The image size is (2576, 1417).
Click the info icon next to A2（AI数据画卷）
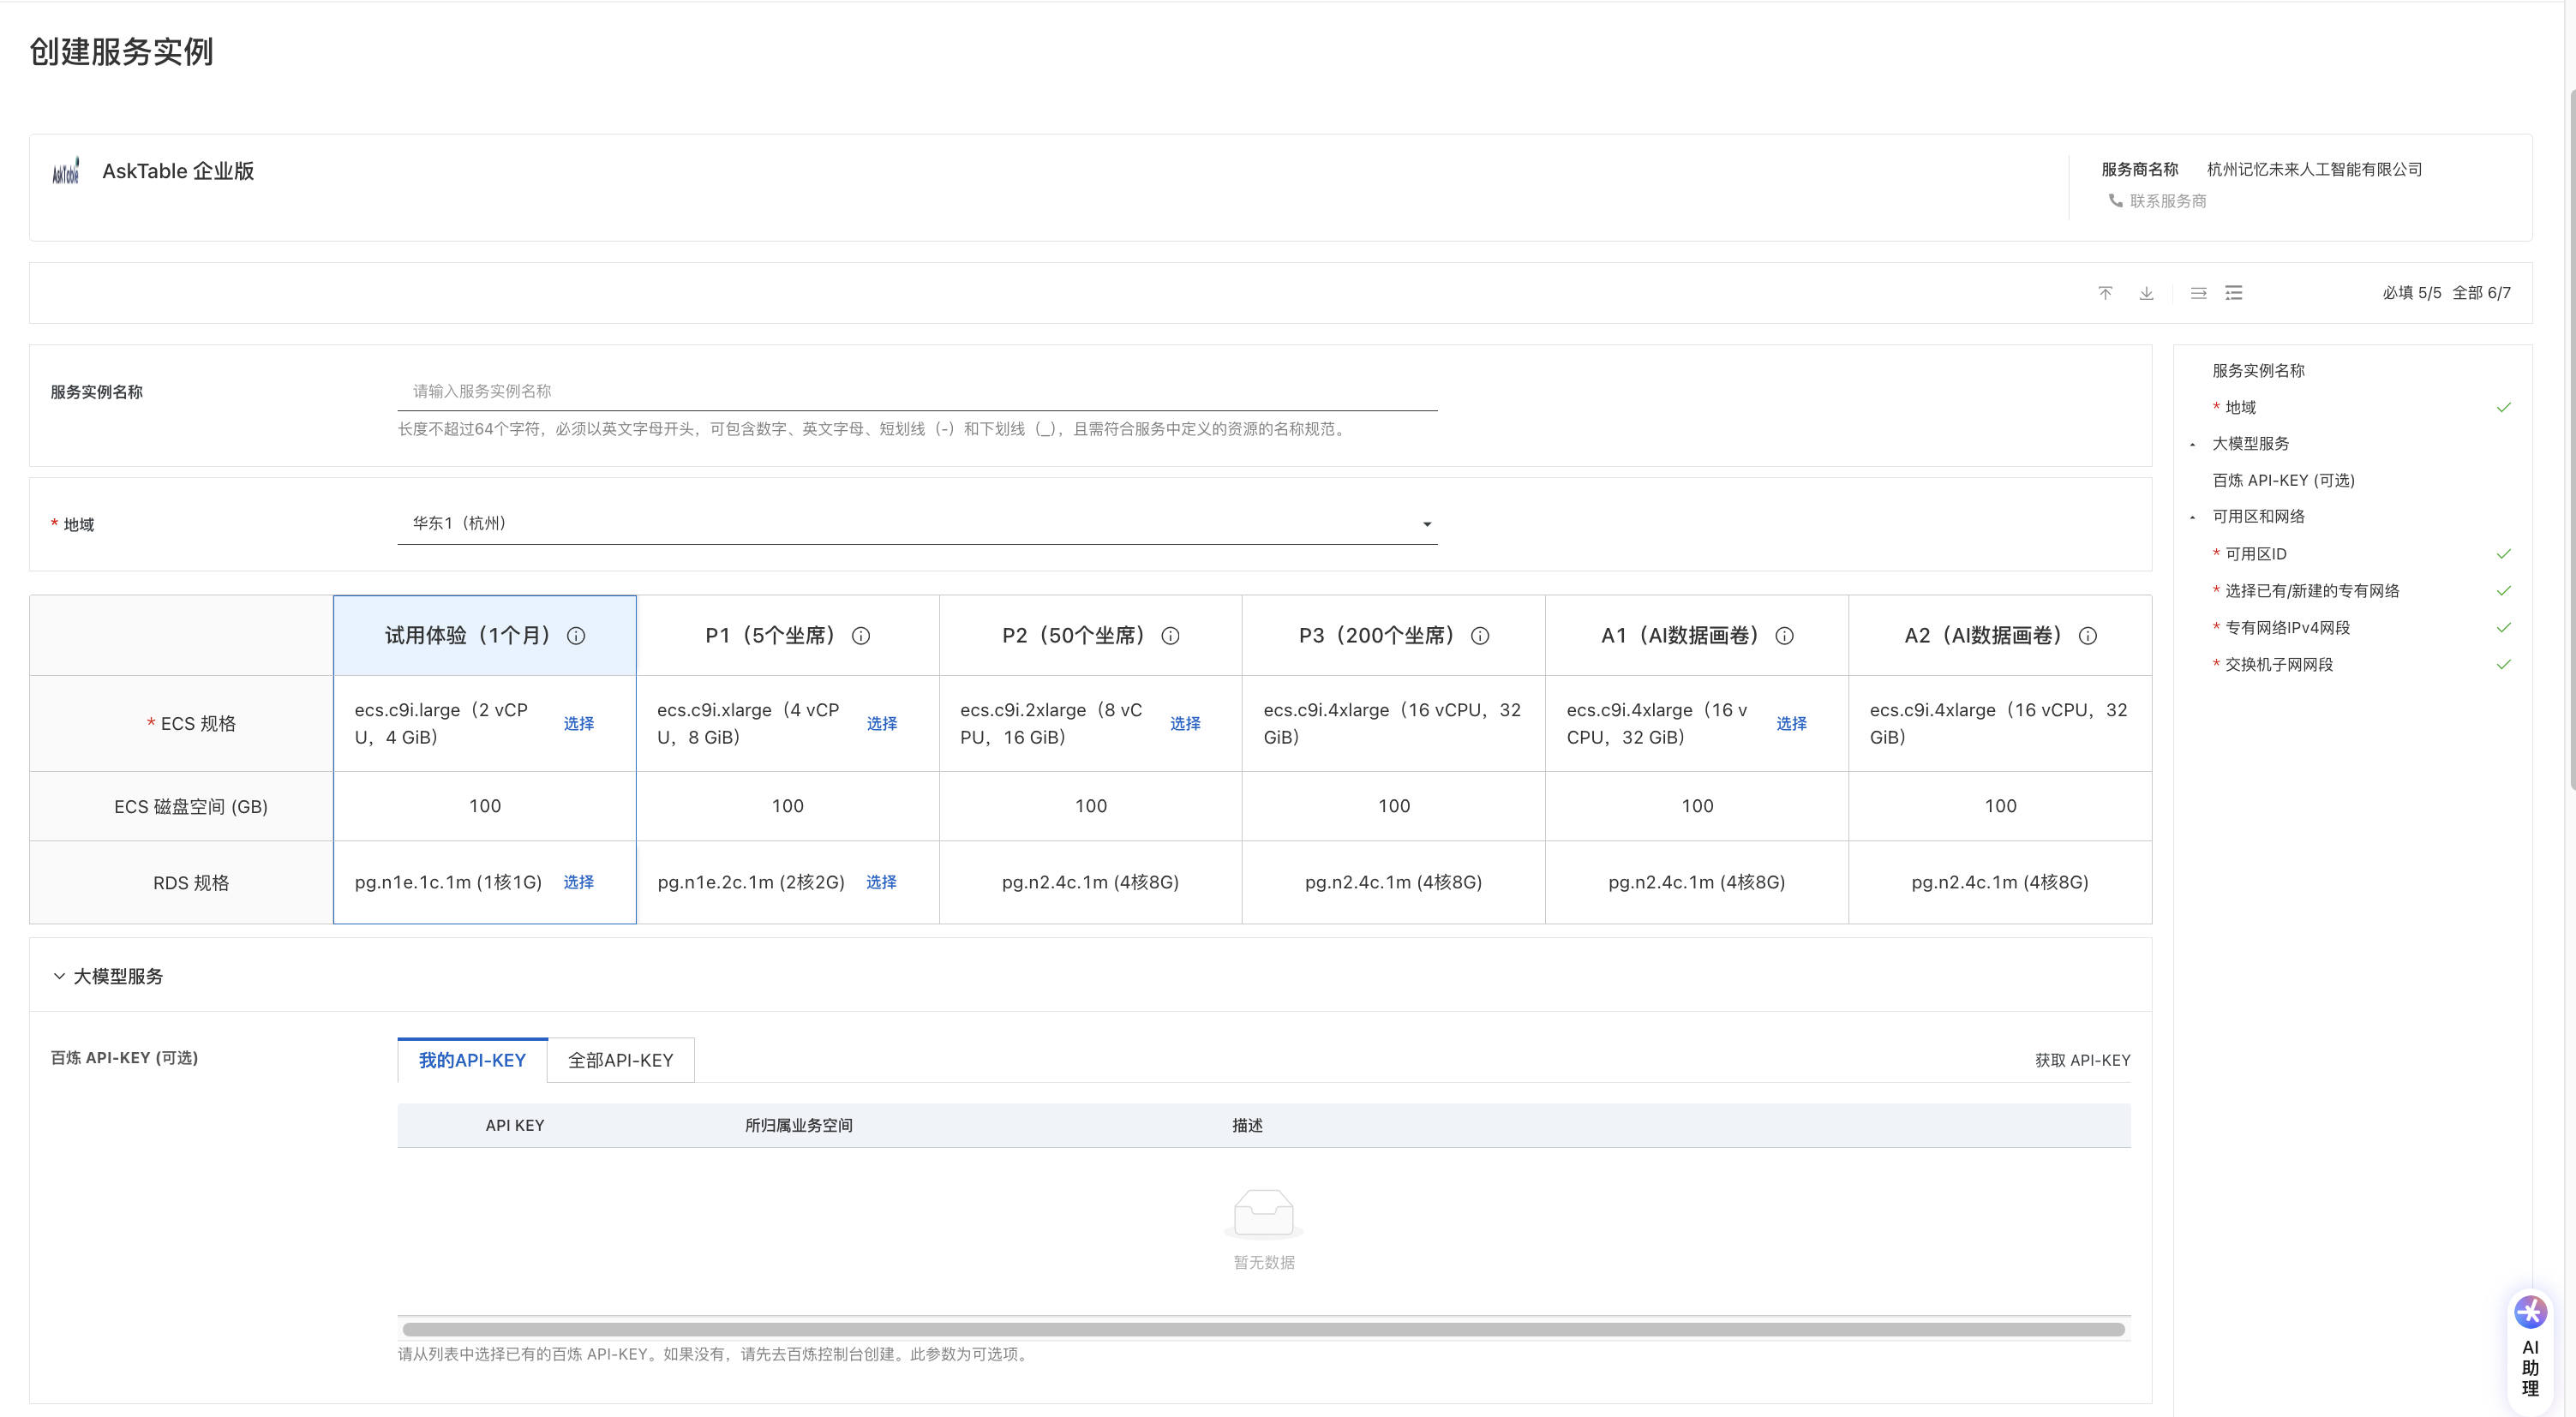point(2088,636)
